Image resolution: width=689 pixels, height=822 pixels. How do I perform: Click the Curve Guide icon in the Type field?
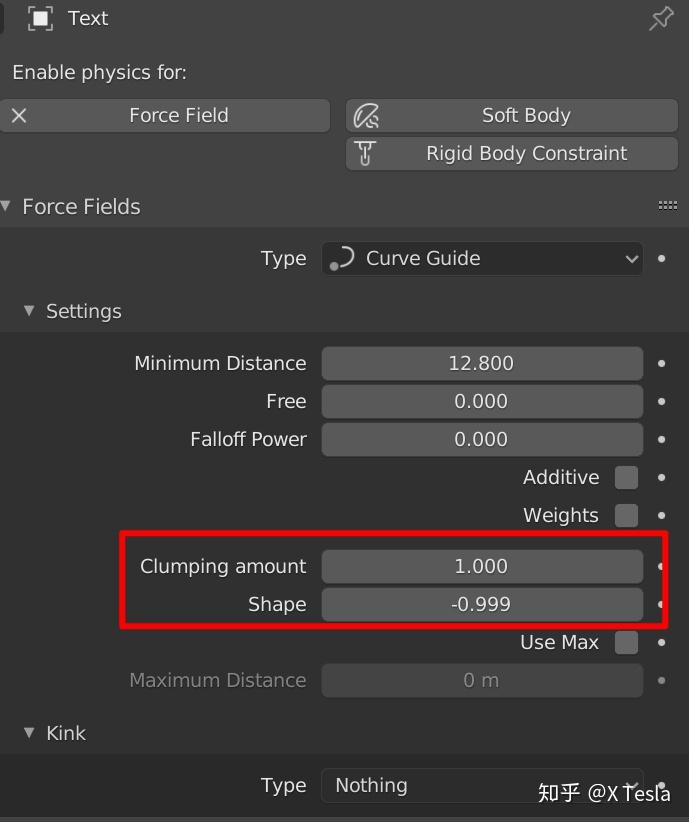[341, 258]
